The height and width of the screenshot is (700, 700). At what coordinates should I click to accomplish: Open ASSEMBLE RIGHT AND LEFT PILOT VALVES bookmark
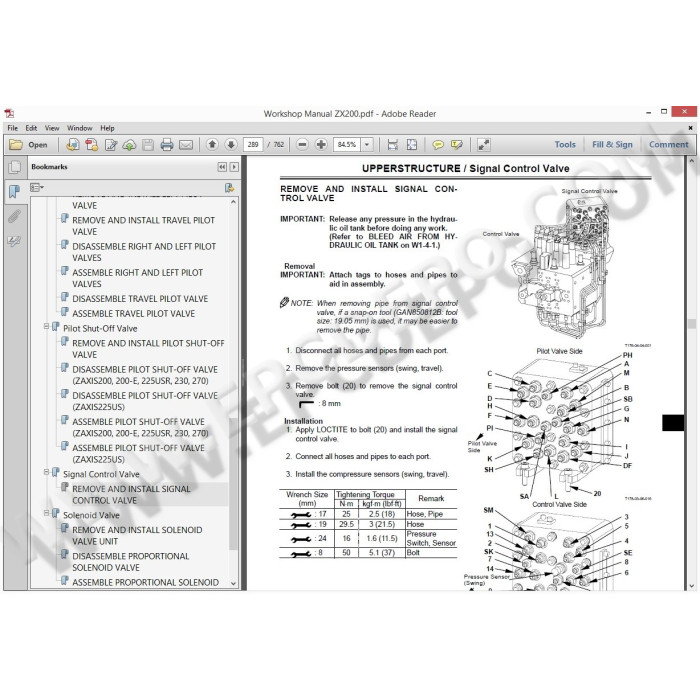[138, 278]
